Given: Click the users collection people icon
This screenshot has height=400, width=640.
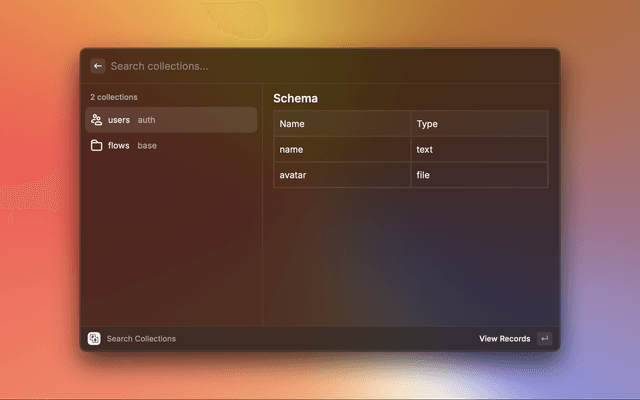Looking at the screenshot, I should (x=96, y=120).
